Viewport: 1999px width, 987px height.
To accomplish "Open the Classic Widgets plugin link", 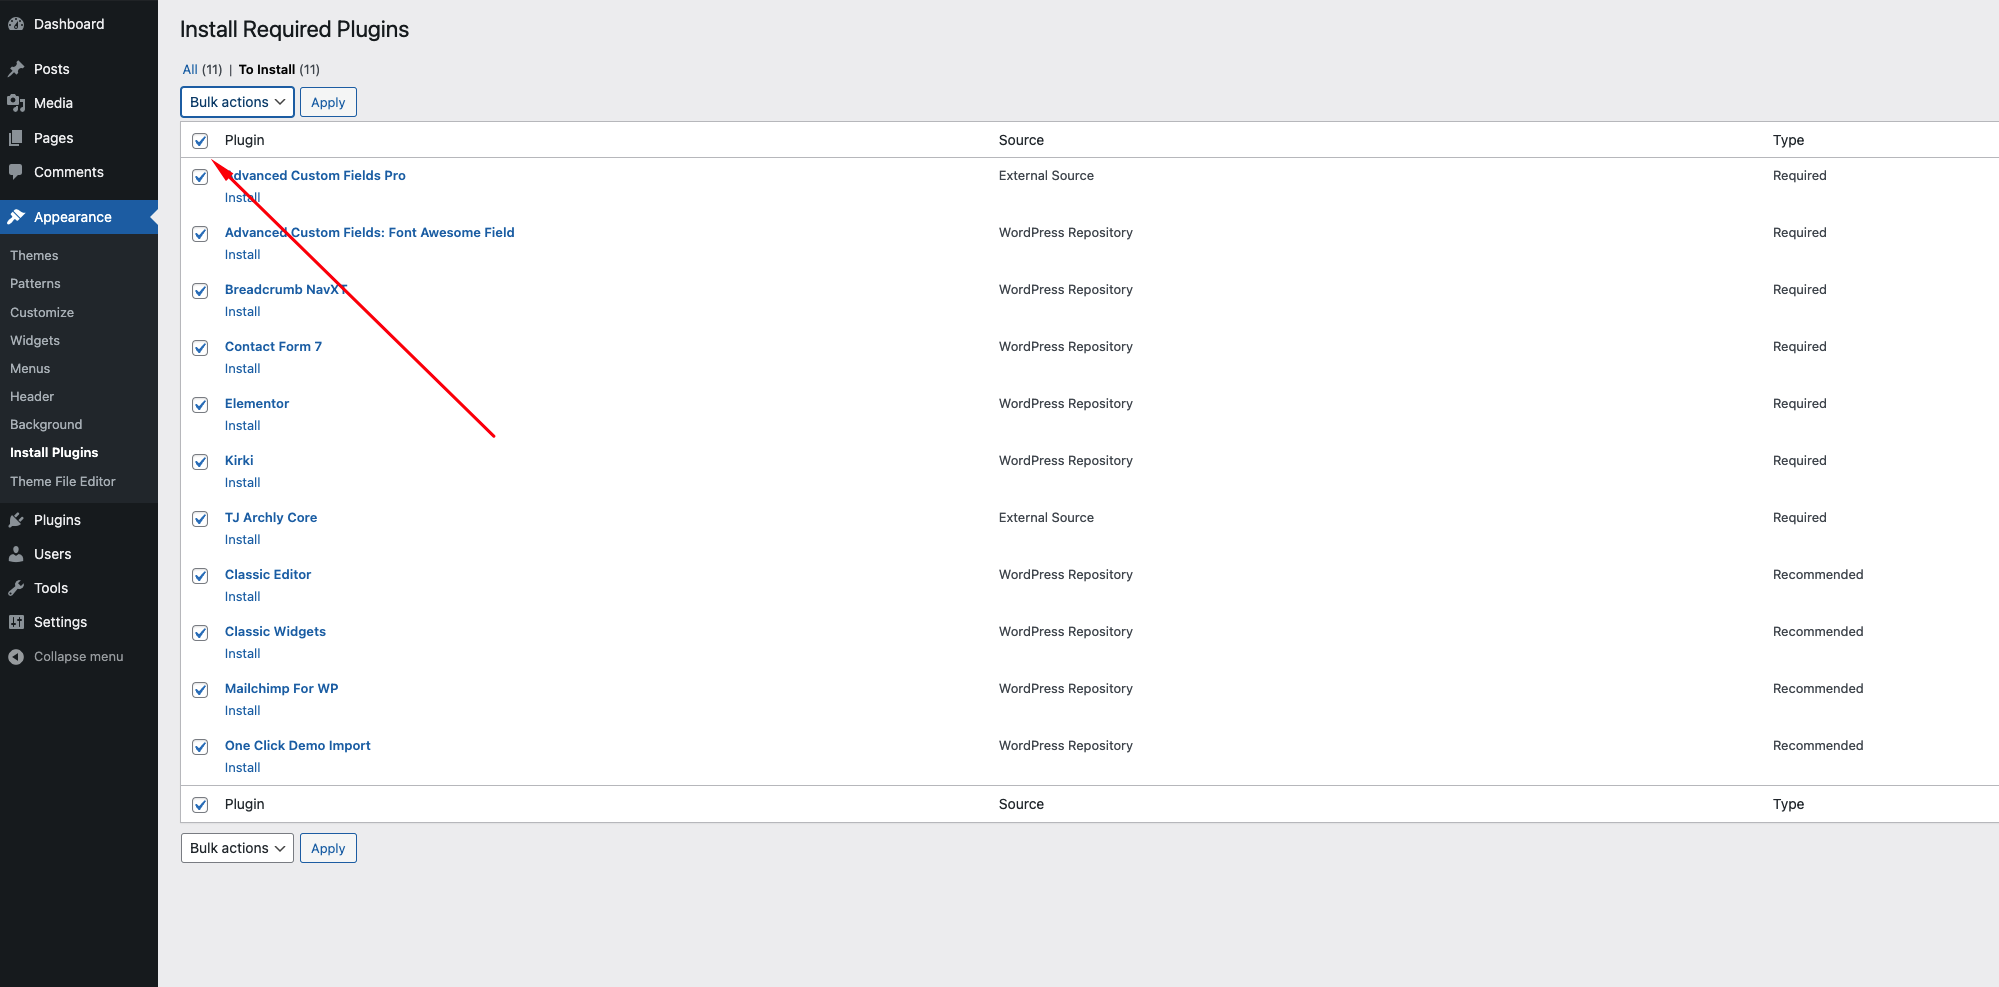I will (x=275, y=632).
